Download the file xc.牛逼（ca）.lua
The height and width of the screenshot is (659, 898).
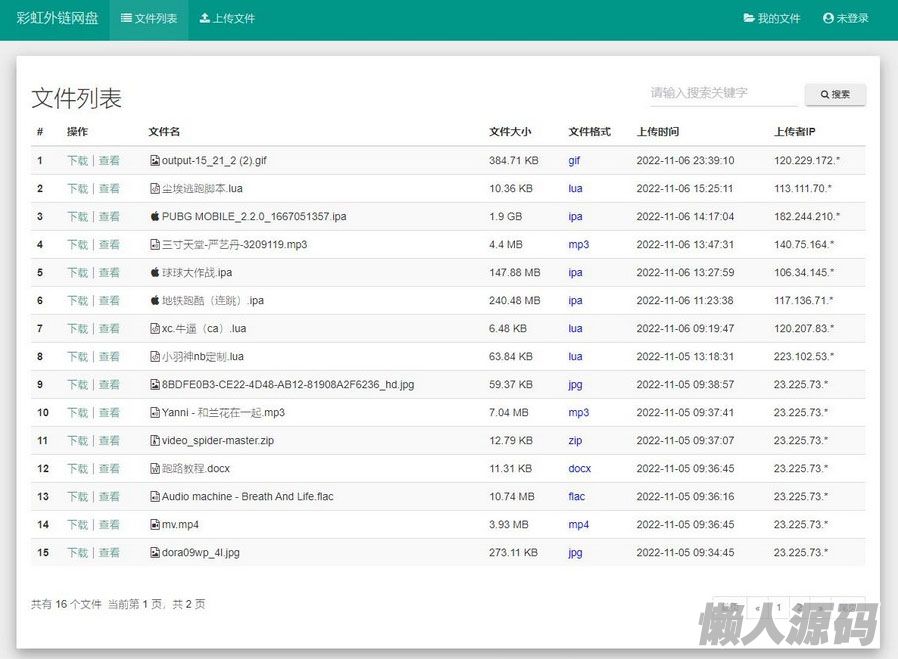pos(77,329)
